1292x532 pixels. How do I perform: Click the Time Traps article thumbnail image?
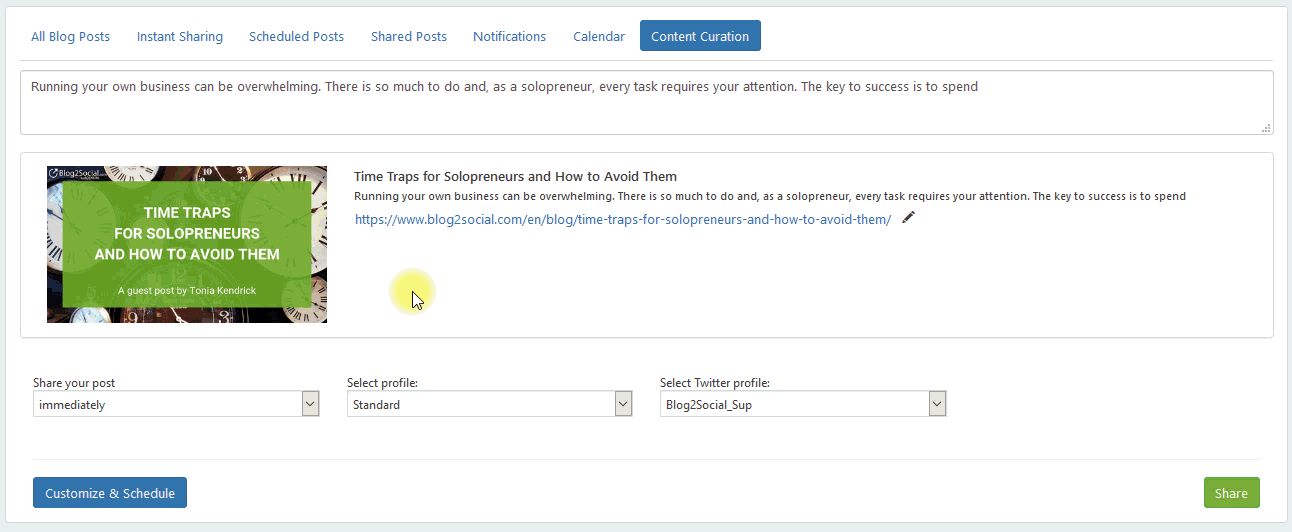pos(187,244)
